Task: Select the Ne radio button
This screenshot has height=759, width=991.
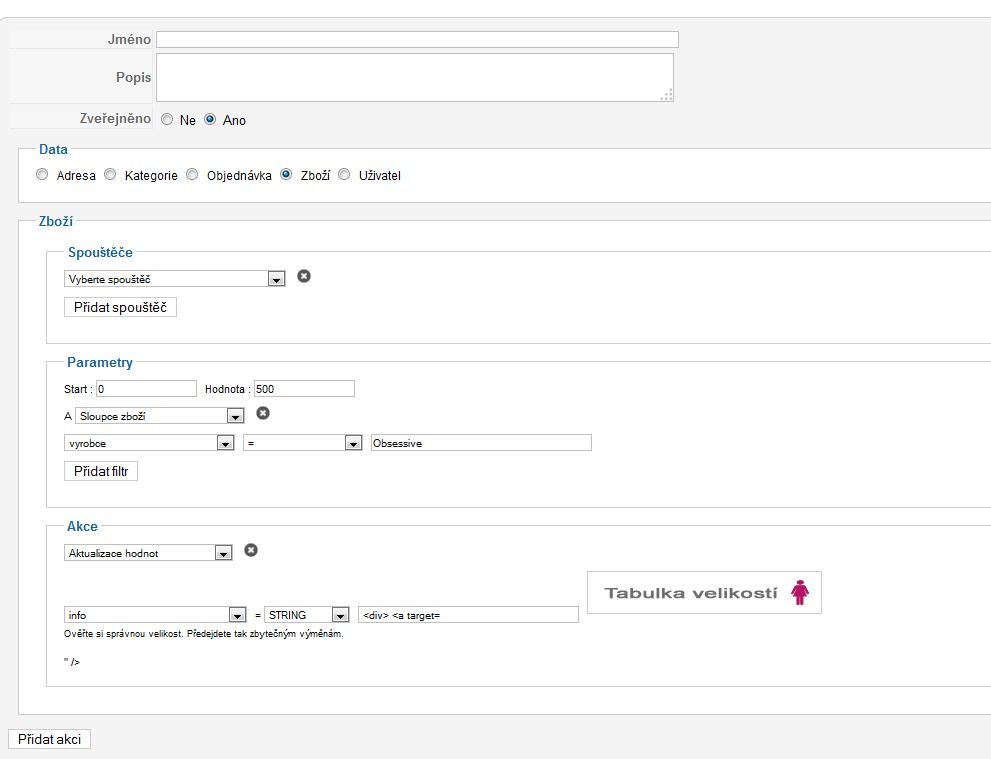Action: [167, 119]
